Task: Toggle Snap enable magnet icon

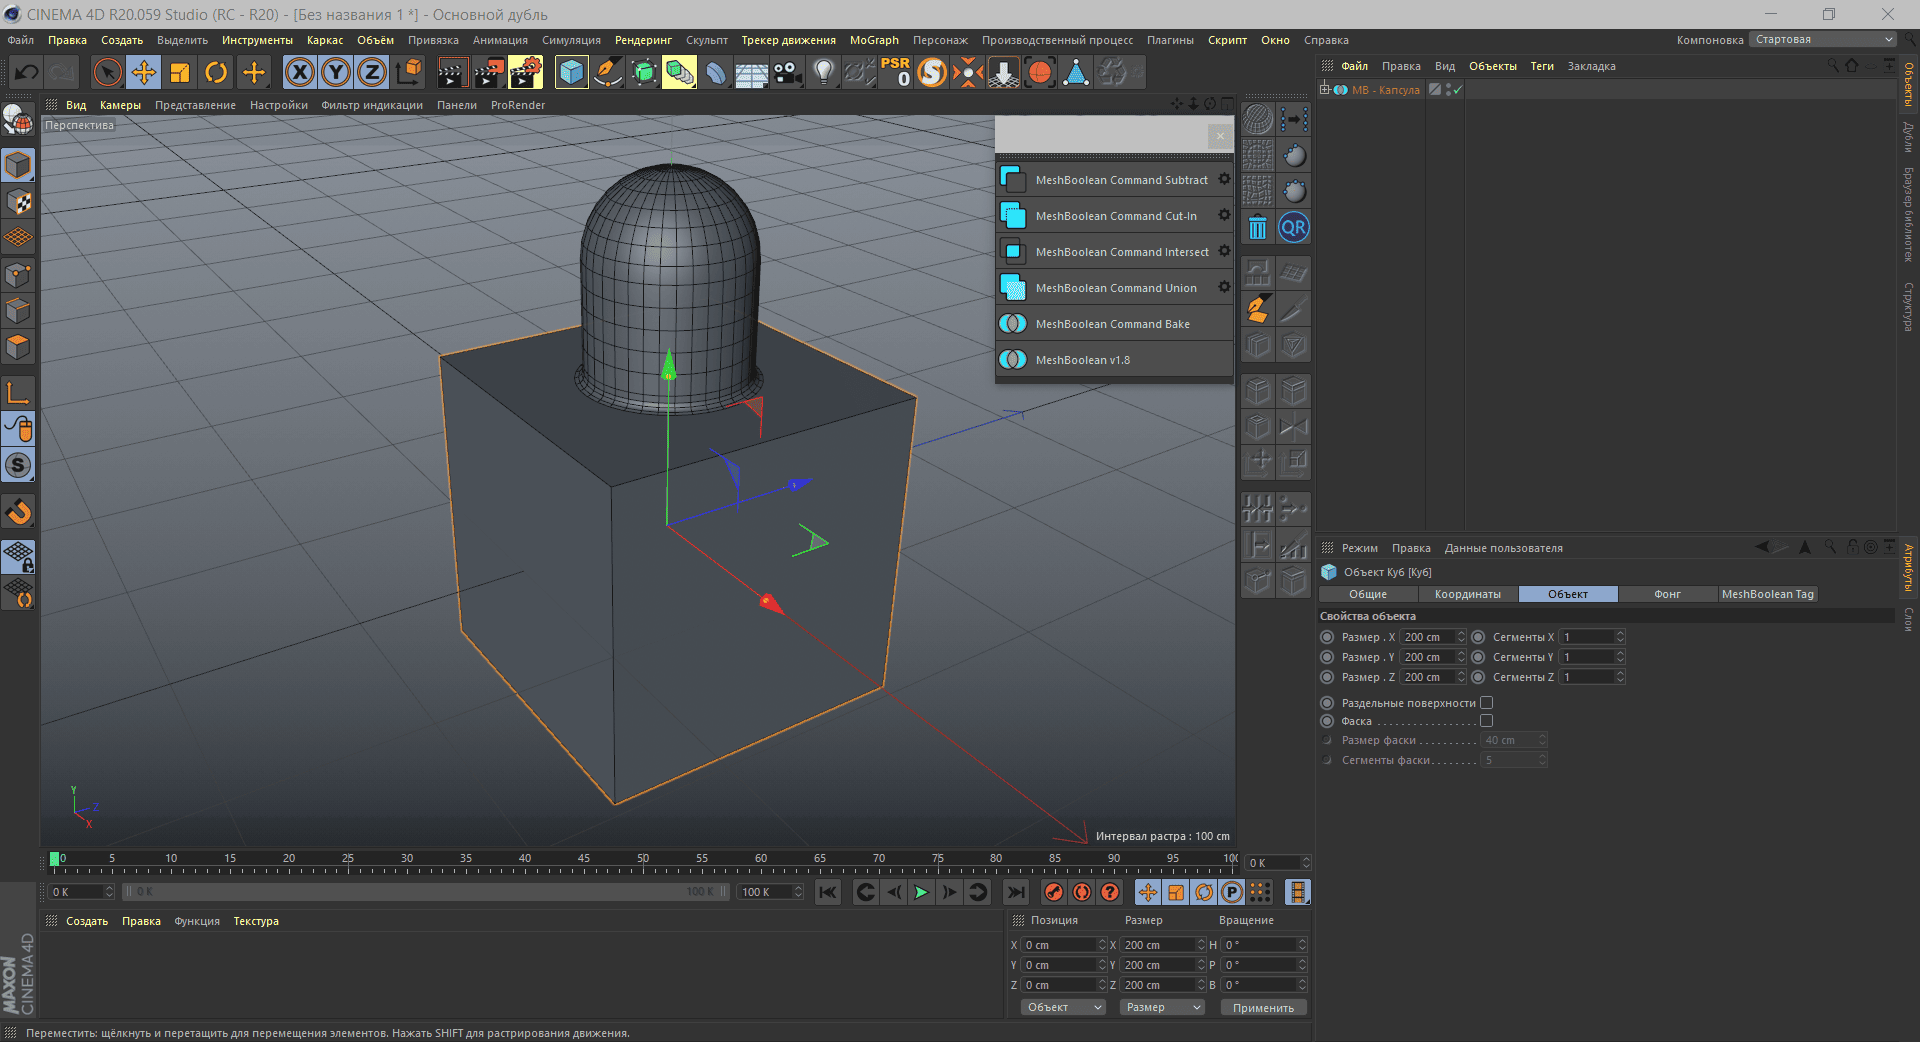Action: pyautogui.click(x=18, y=512)
